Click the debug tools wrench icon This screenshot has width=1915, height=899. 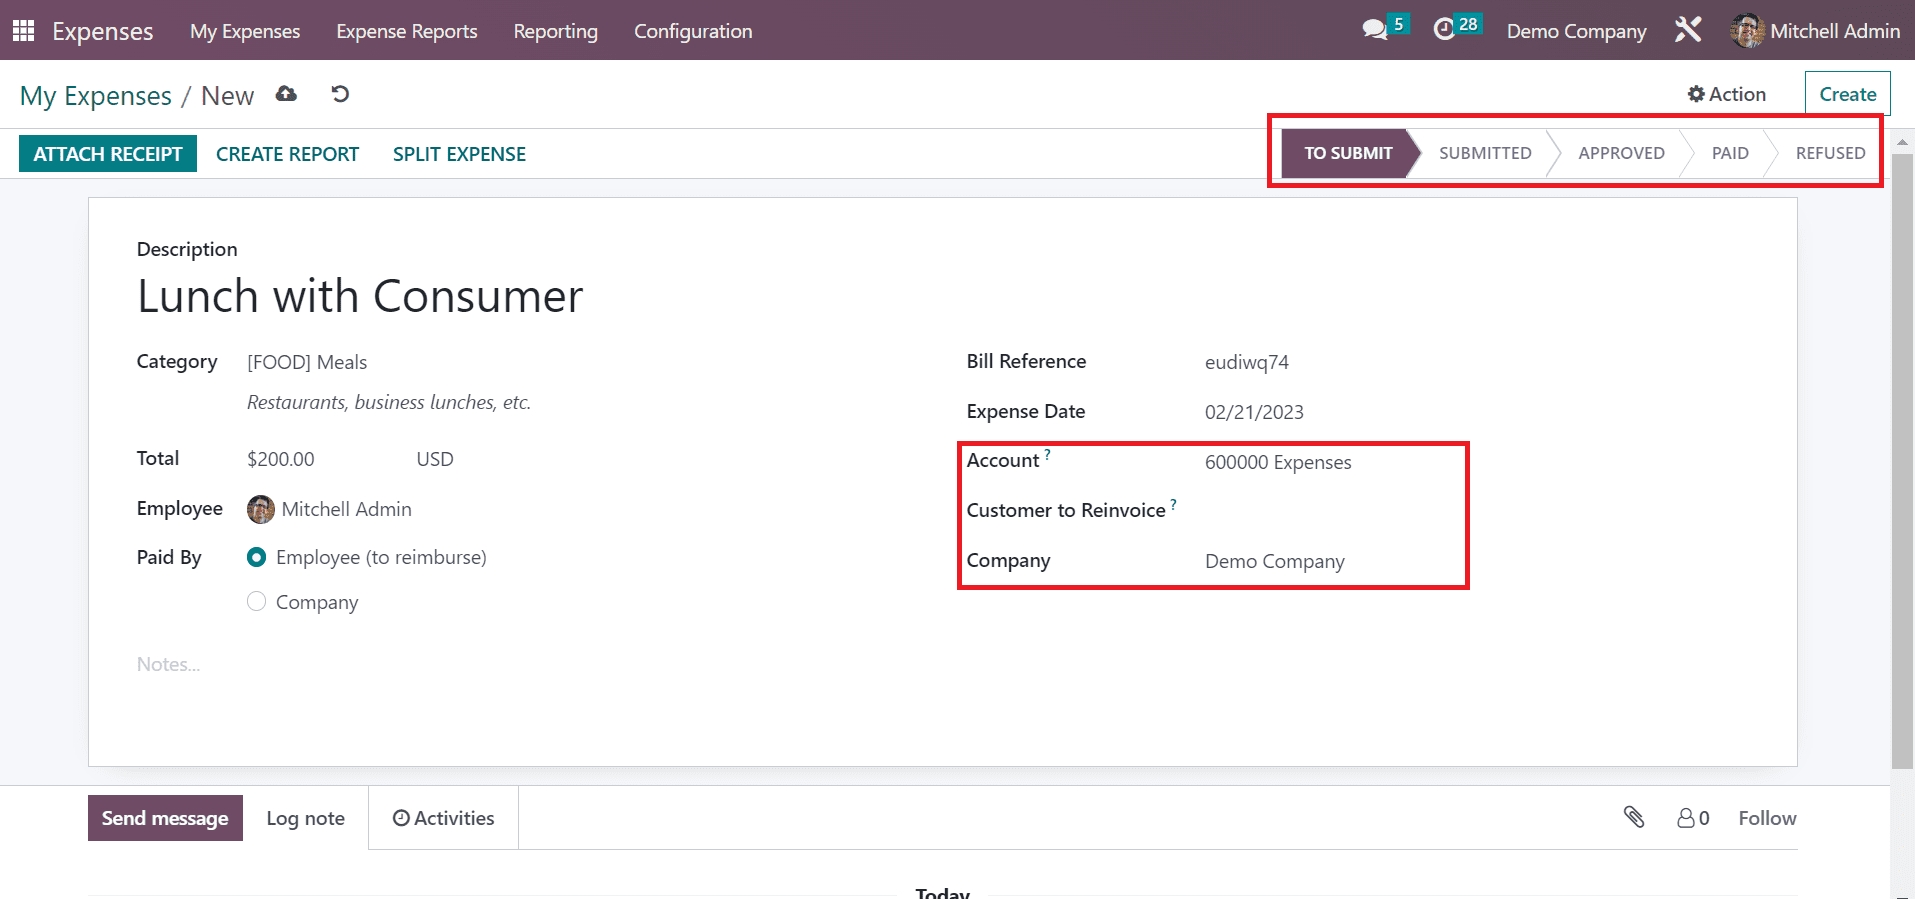tap(1688, 30)
